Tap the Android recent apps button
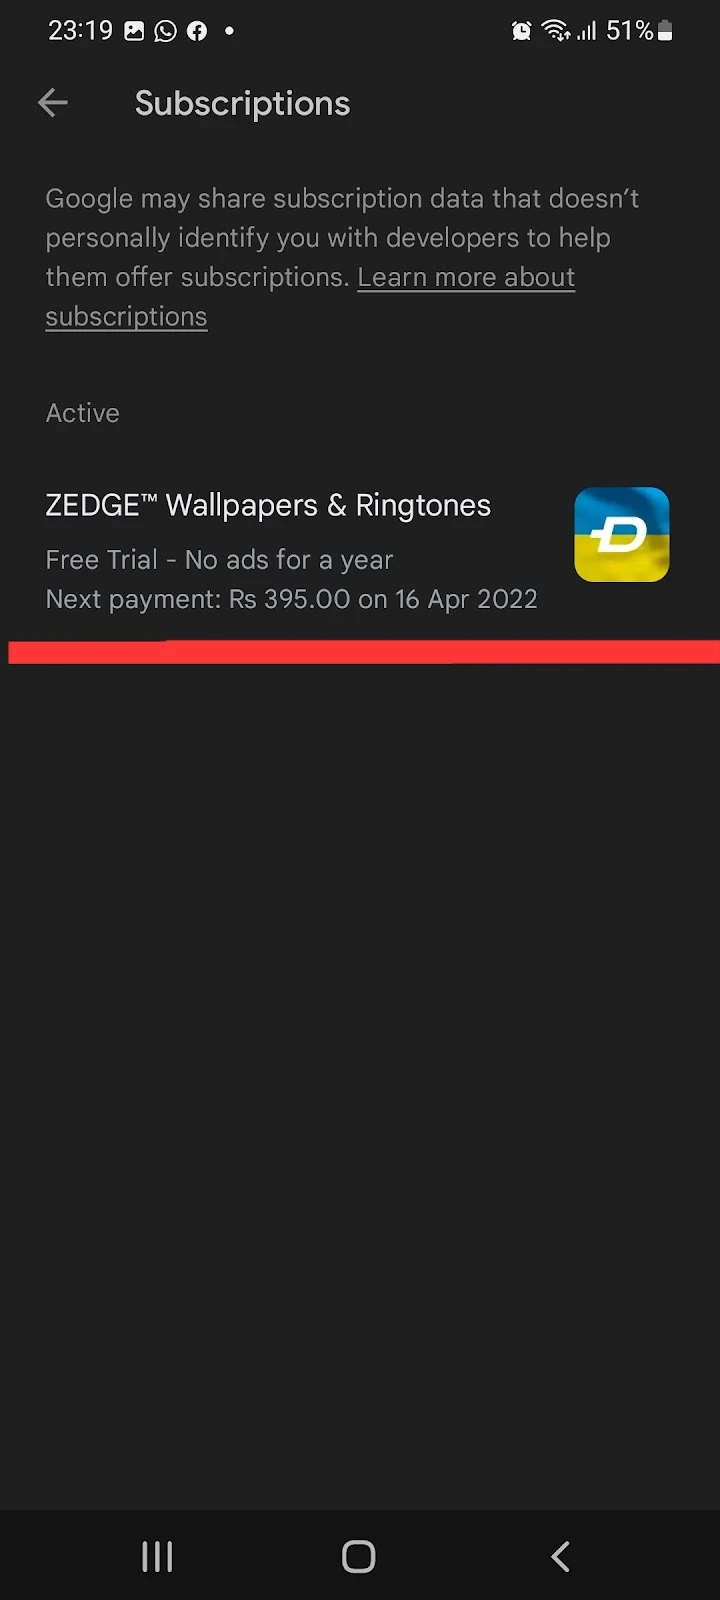Screen dimensions: 720x1600 coord(157,1556)
